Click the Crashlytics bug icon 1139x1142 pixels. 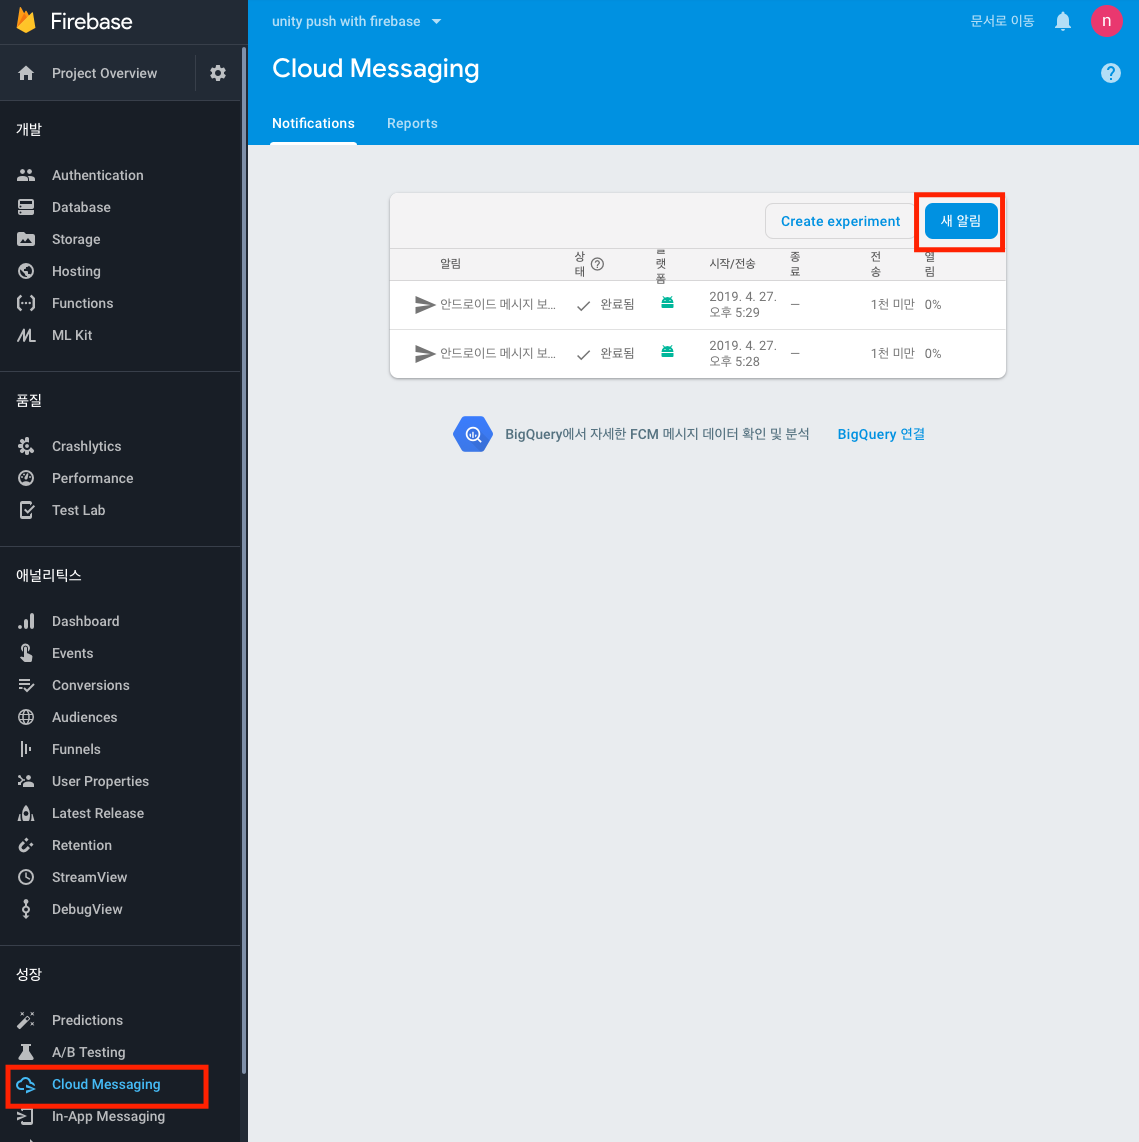26,446
